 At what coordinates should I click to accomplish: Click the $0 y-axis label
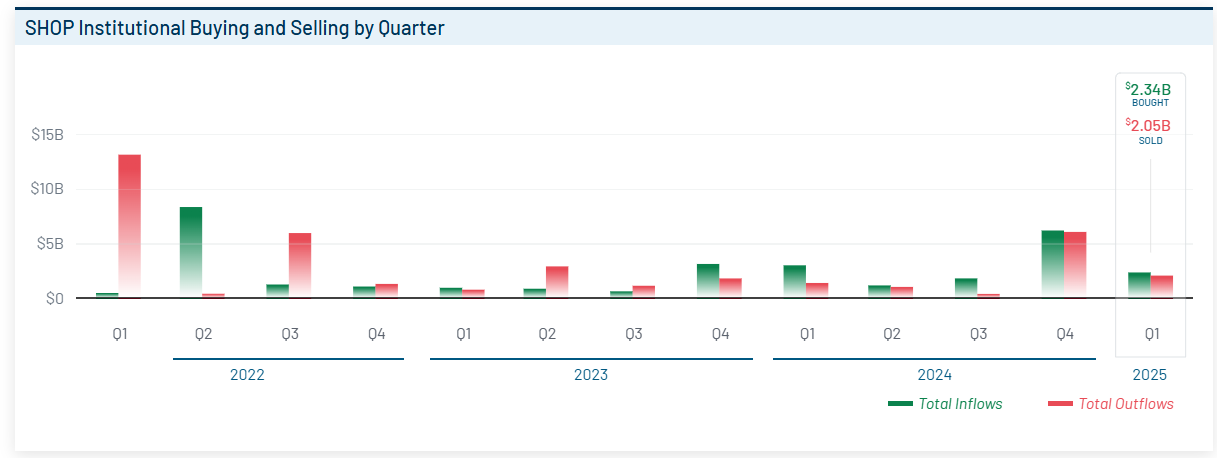tap(54, 298)
